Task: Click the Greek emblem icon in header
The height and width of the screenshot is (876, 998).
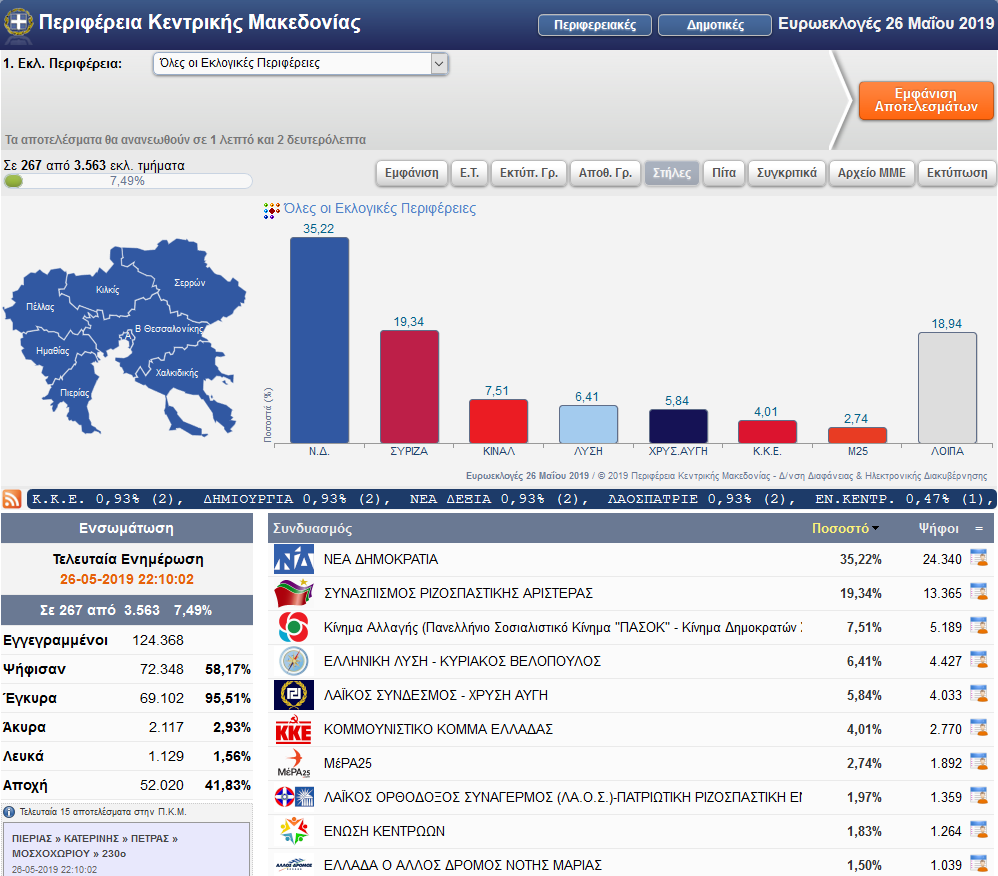Action: pyautogui.click(x=18, y=22)
